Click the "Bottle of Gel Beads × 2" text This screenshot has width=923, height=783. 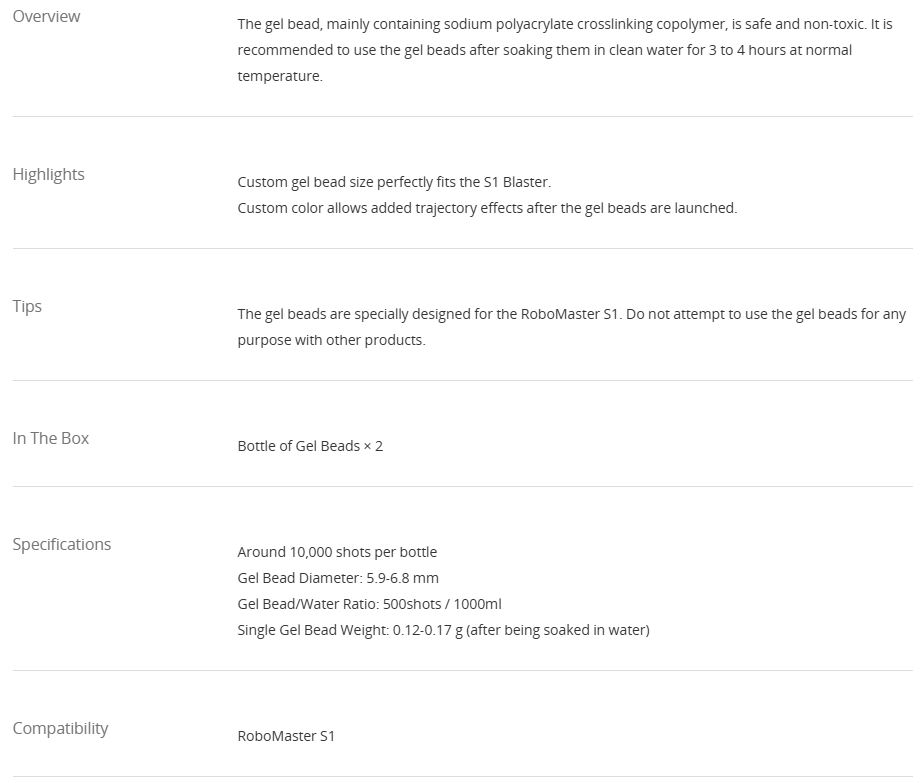(x=310, y=446)
